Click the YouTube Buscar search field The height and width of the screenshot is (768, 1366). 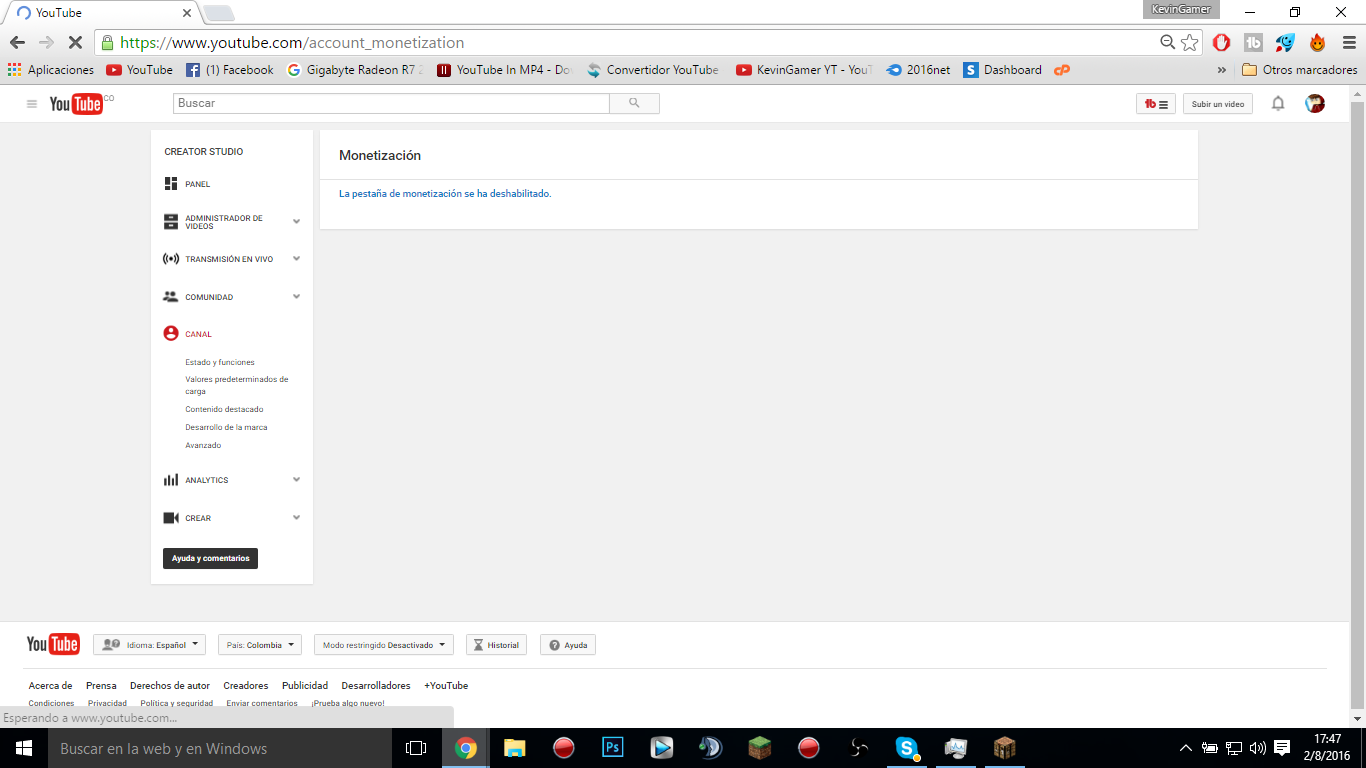click(391, 103)
